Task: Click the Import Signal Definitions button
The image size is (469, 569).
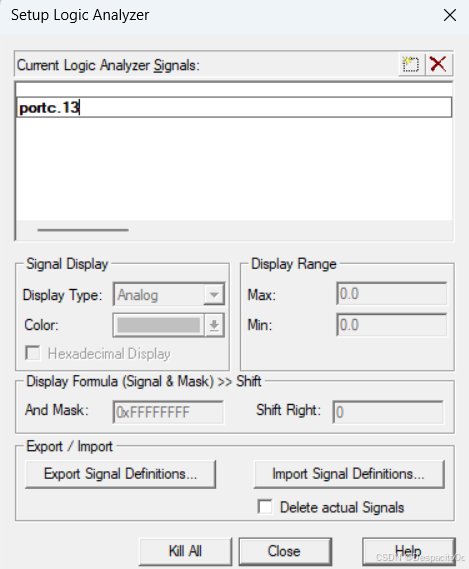Action: (x=349, y=474)
